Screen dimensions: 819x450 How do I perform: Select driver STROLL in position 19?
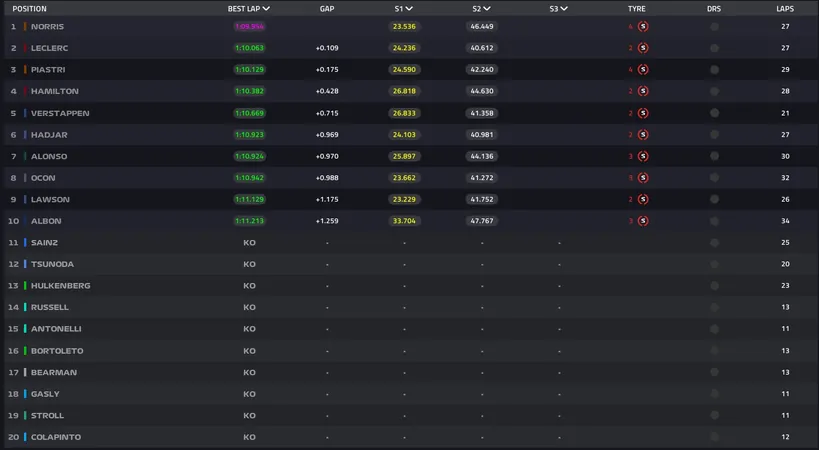click(x=47, y=416)
